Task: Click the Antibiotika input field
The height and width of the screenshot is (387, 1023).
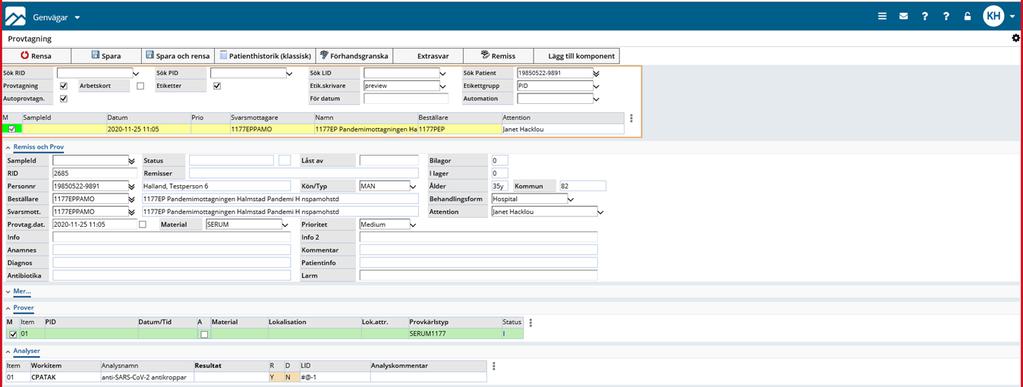Action: [172, 275]
